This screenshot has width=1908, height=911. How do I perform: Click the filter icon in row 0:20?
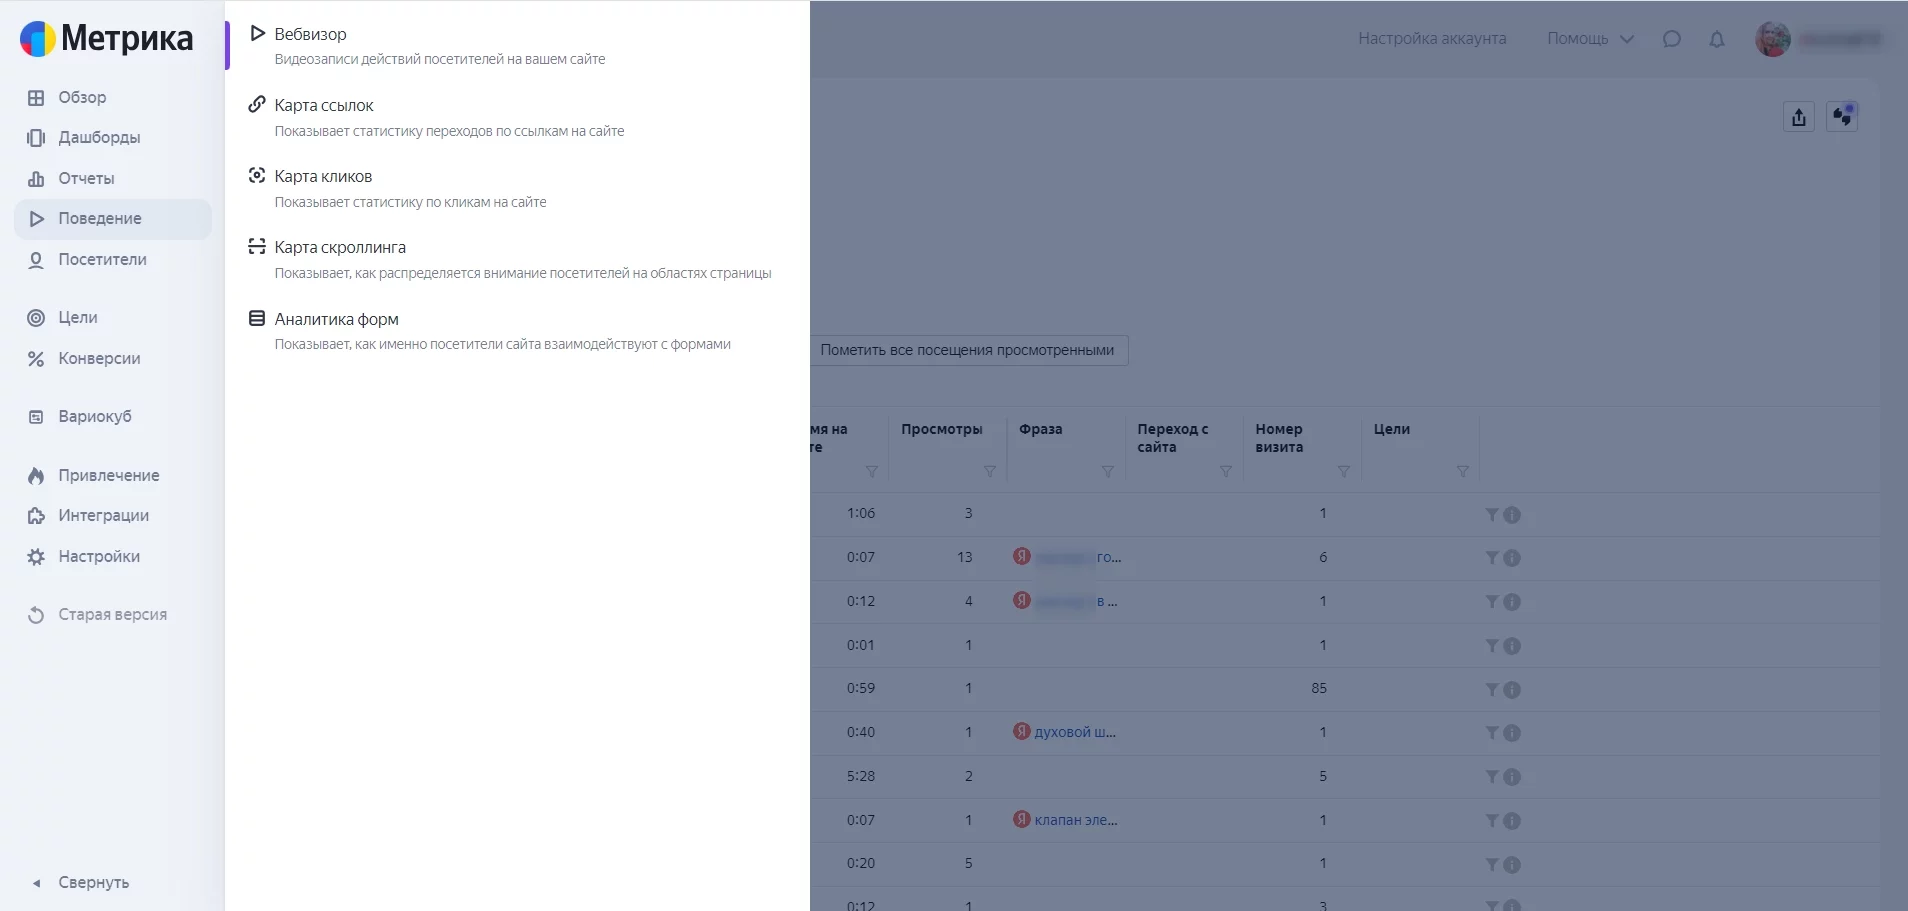point(1492,865)
